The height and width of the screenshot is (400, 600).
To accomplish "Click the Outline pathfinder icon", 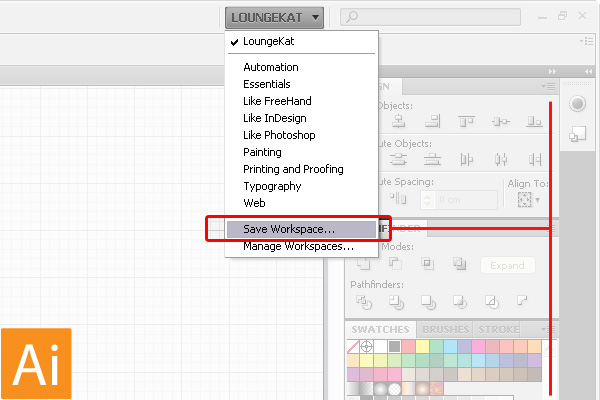I will point(492,302).
